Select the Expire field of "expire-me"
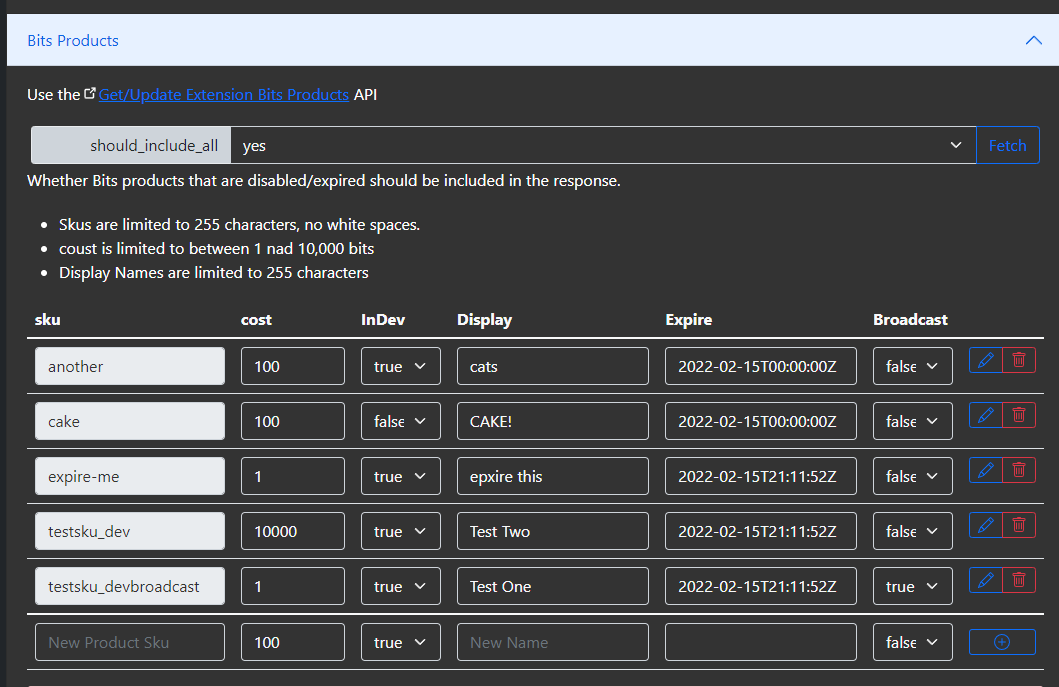Viewport: 1059px width, 687px height. (x=760, y=476)
